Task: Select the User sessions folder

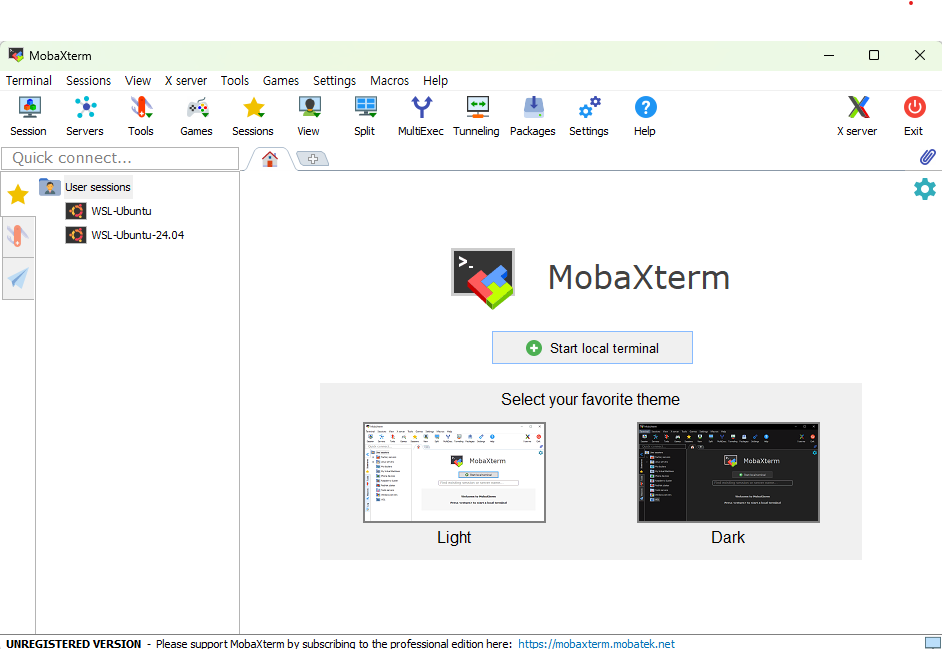Action: pos(97,187)
